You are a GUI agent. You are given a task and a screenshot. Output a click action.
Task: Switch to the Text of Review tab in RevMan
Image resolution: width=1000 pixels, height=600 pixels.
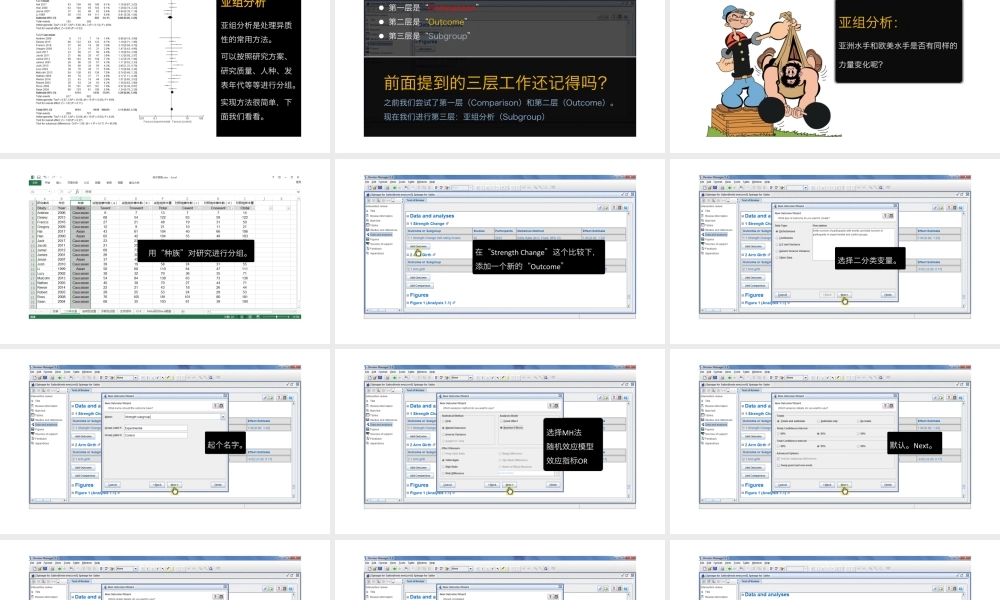[416, 200]
